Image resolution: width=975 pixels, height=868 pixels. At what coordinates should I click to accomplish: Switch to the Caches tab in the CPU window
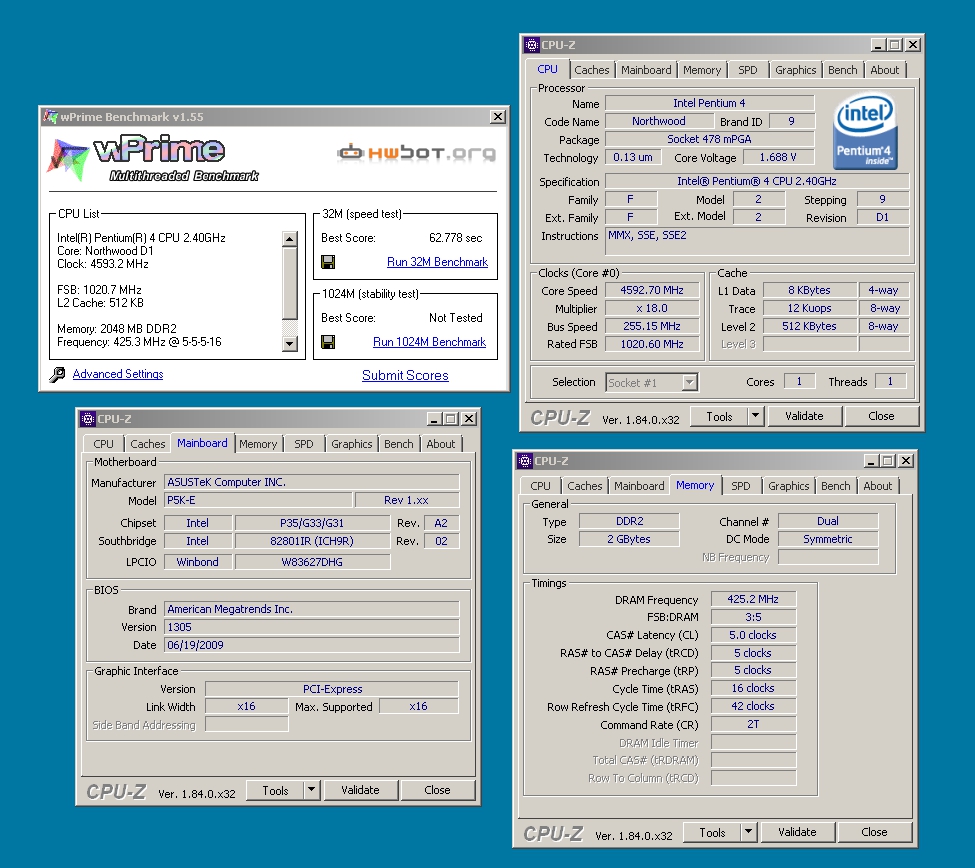(x=592, y=70)
